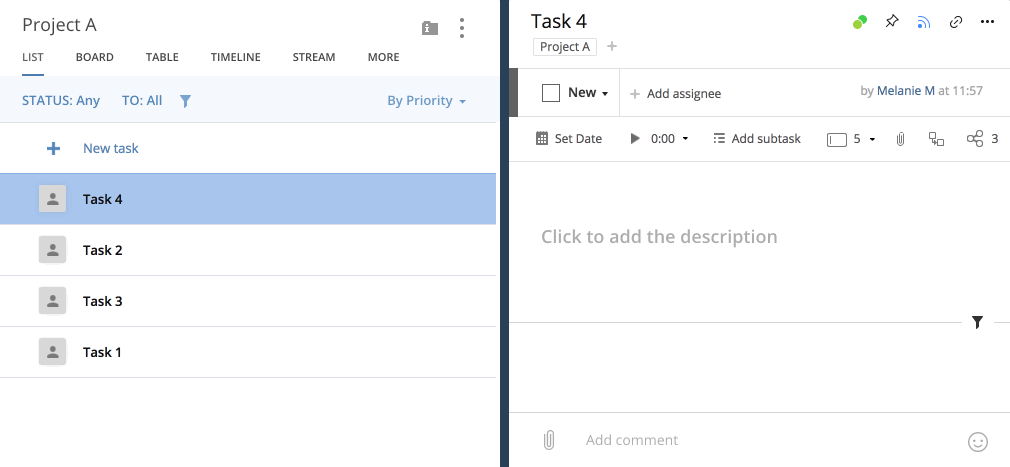Expand the New status dropdown
Viewport: 1010px width, 467px height.
click(588, 93)
